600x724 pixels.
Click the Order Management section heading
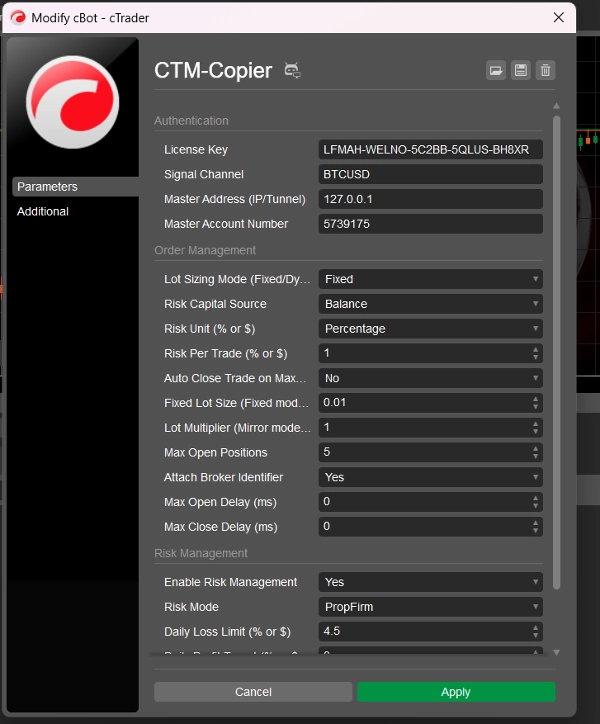(x=205, y=250)
